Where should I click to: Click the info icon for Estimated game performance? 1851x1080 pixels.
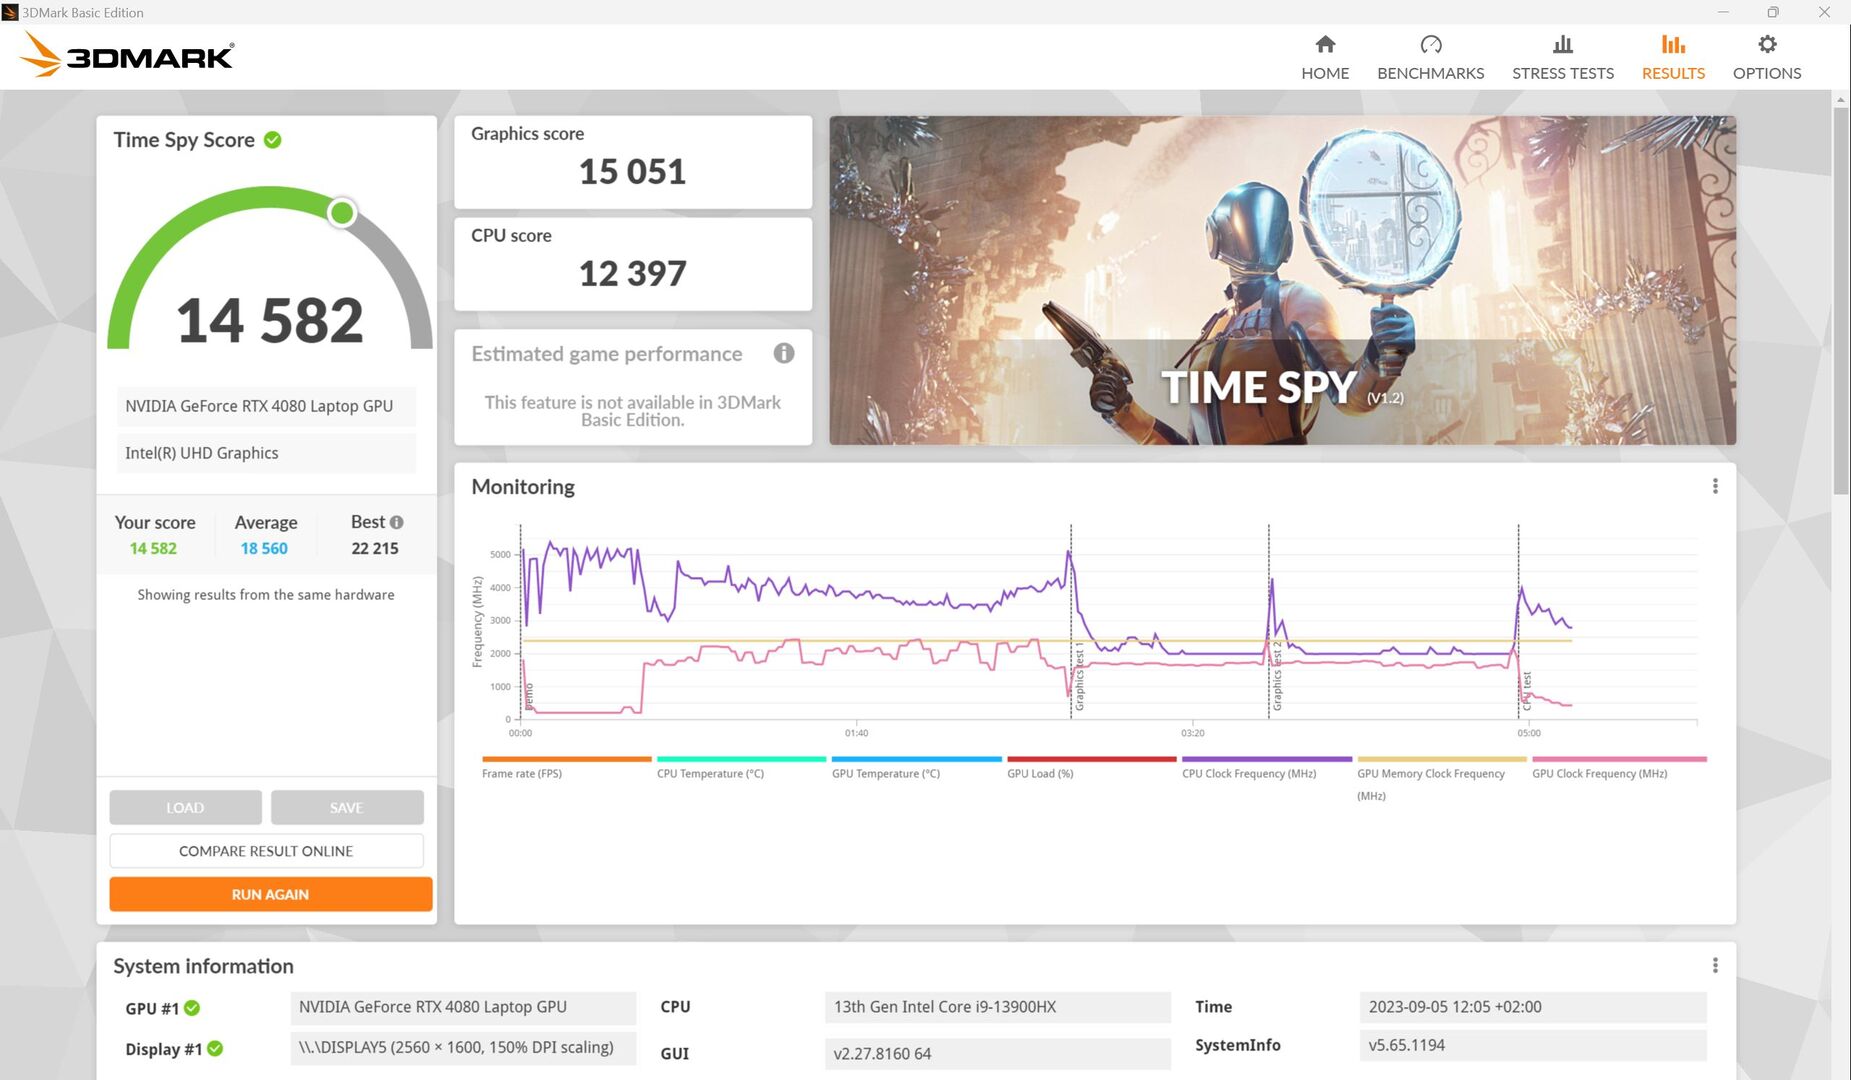pyautogui.click(x=784, y=353)
